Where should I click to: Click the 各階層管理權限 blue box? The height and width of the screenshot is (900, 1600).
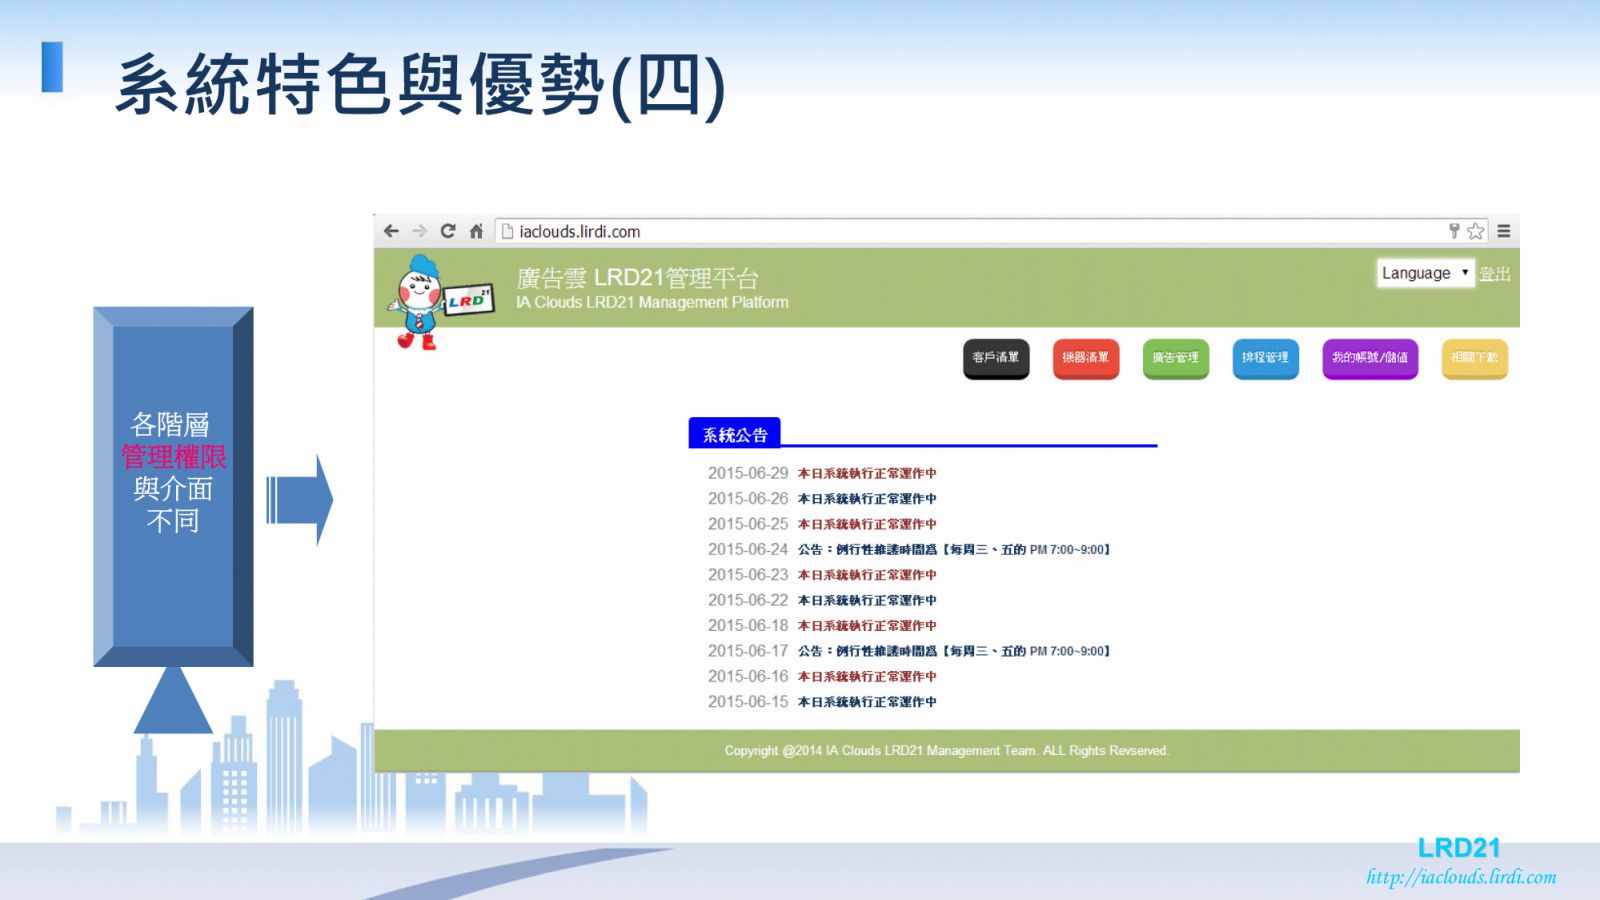click(173, 487)
